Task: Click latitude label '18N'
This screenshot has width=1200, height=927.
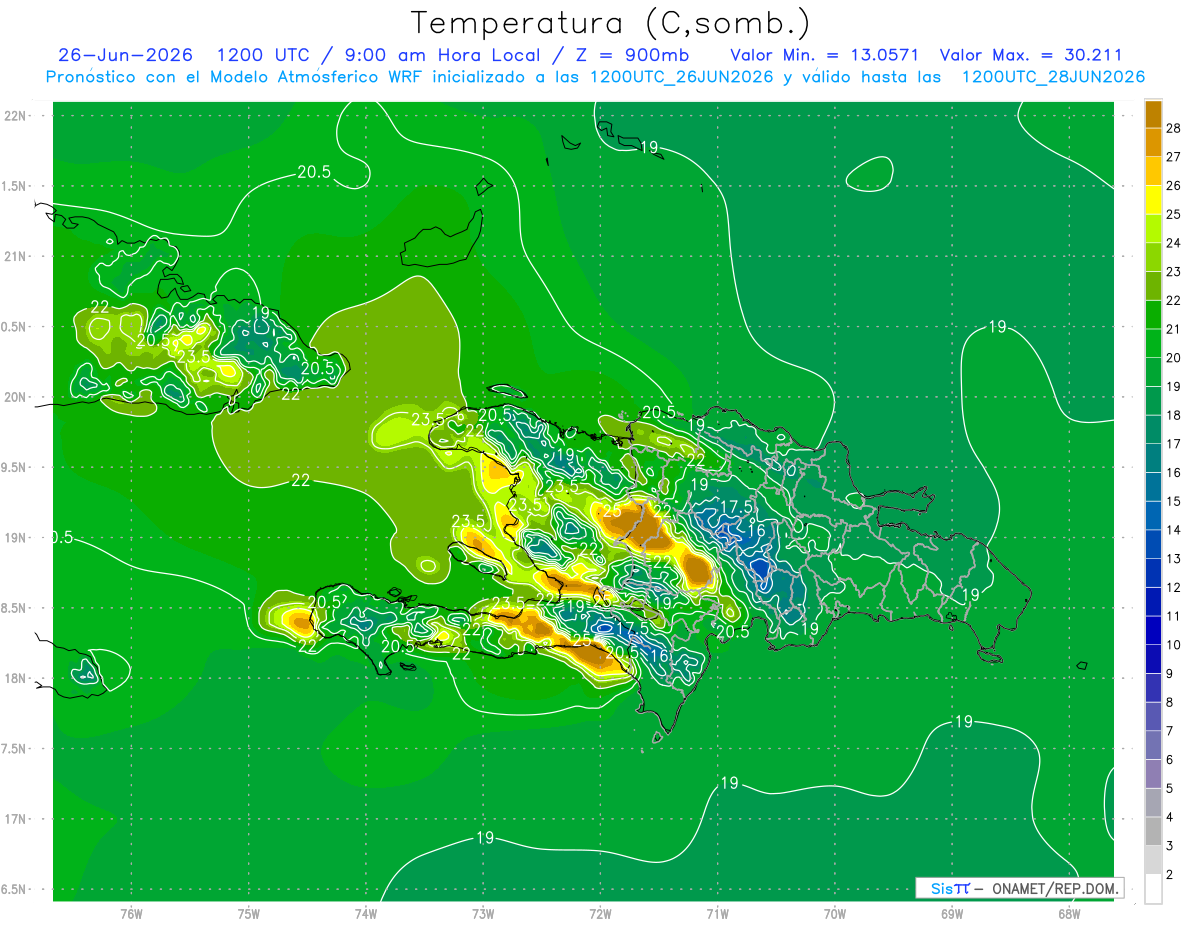Action: pyautogui.click(x=15, y=678)
